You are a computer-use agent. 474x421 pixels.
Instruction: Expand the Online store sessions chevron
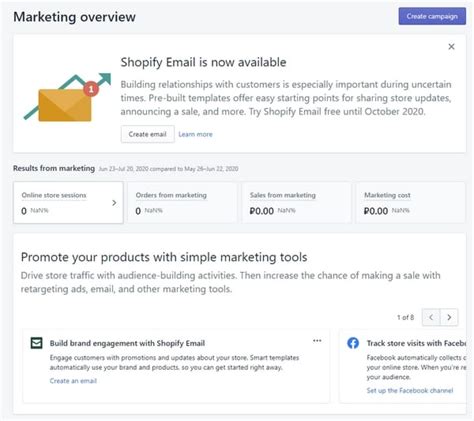pos(114,202)
